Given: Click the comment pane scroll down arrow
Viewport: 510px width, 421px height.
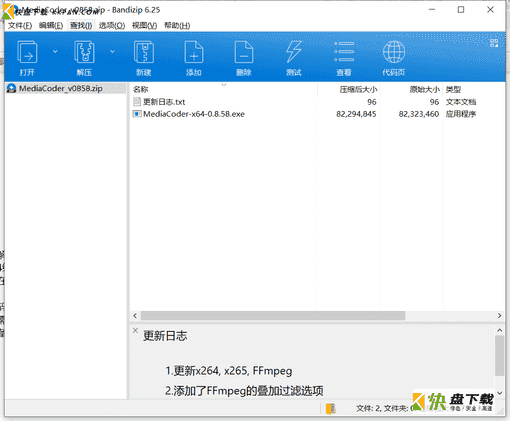Looking at the screenshot, I should tap(499, 393).
